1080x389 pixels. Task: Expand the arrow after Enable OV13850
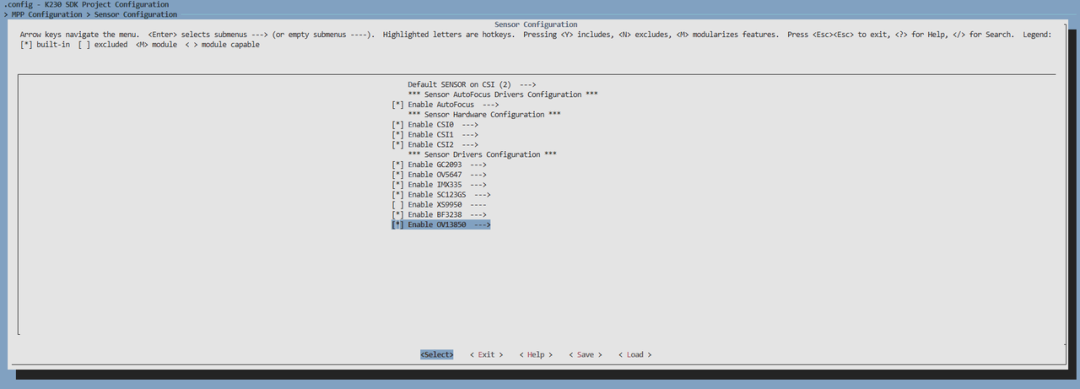click(x=482, y=224)
